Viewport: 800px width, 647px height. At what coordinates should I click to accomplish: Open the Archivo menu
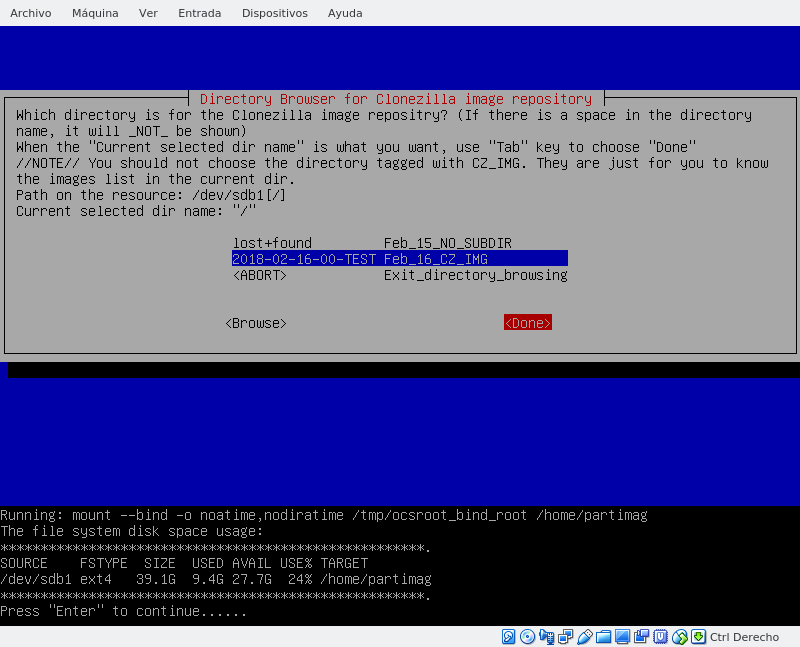(x=31, y=13)
